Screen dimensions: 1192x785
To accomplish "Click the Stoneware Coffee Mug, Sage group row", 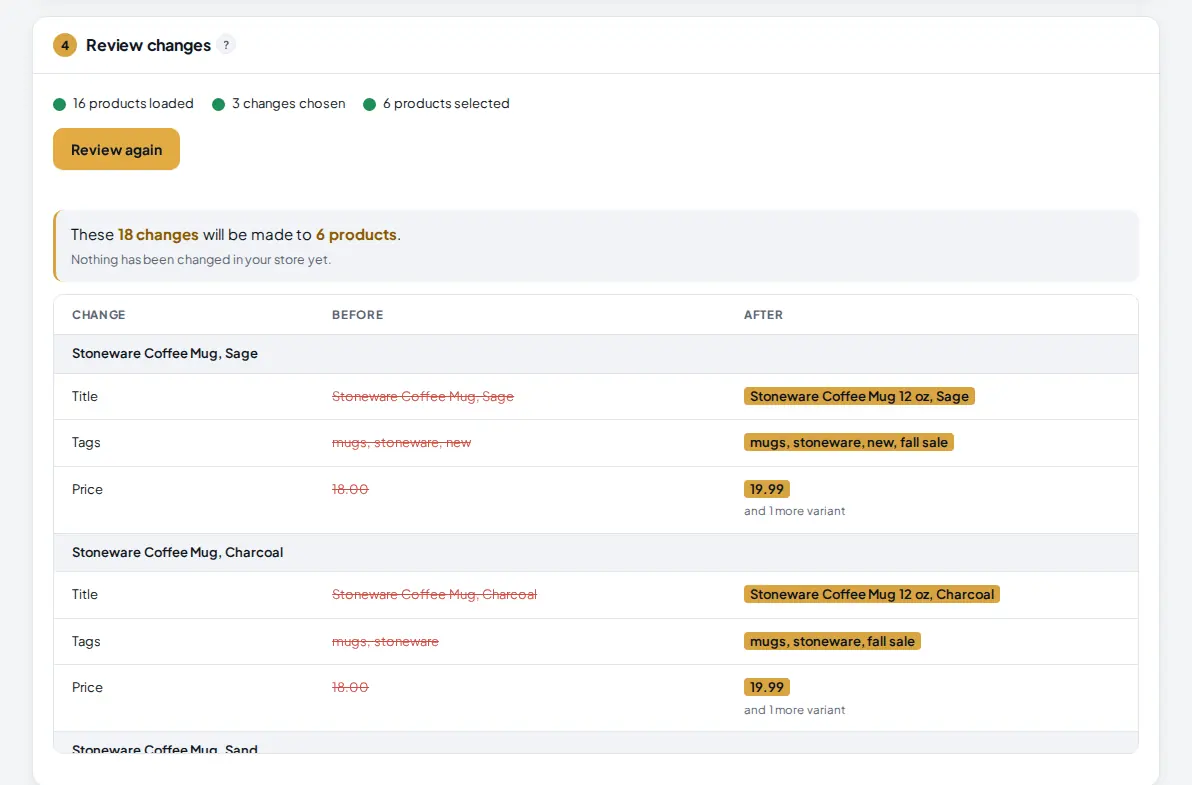I will pos(596,353).
